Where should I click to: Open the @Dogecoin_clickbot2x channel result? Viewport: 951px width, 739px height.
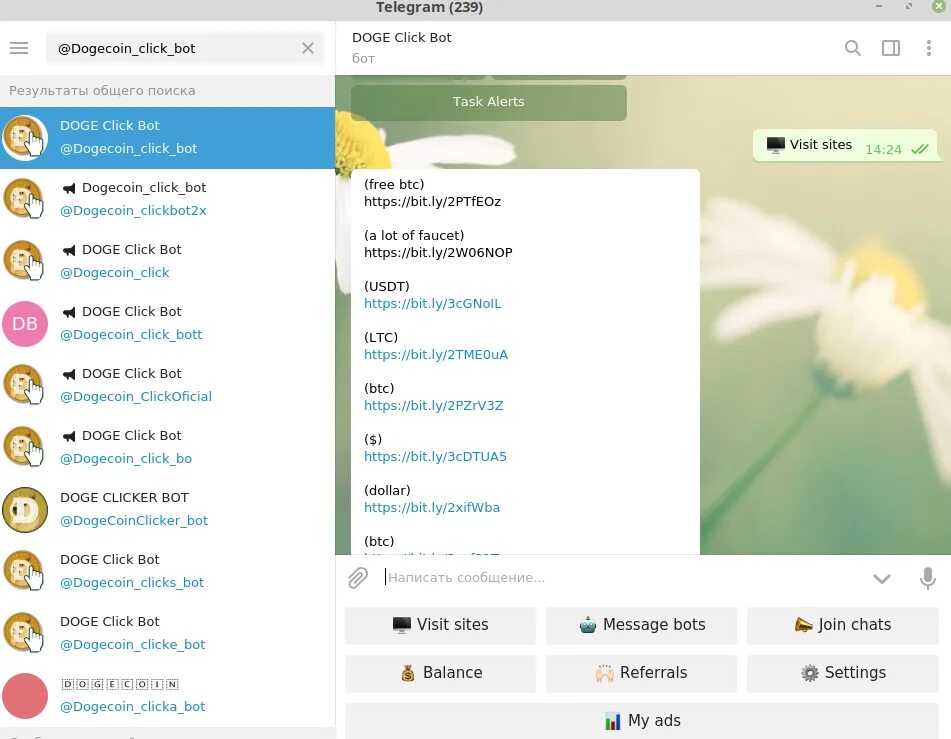coord(167,199)
